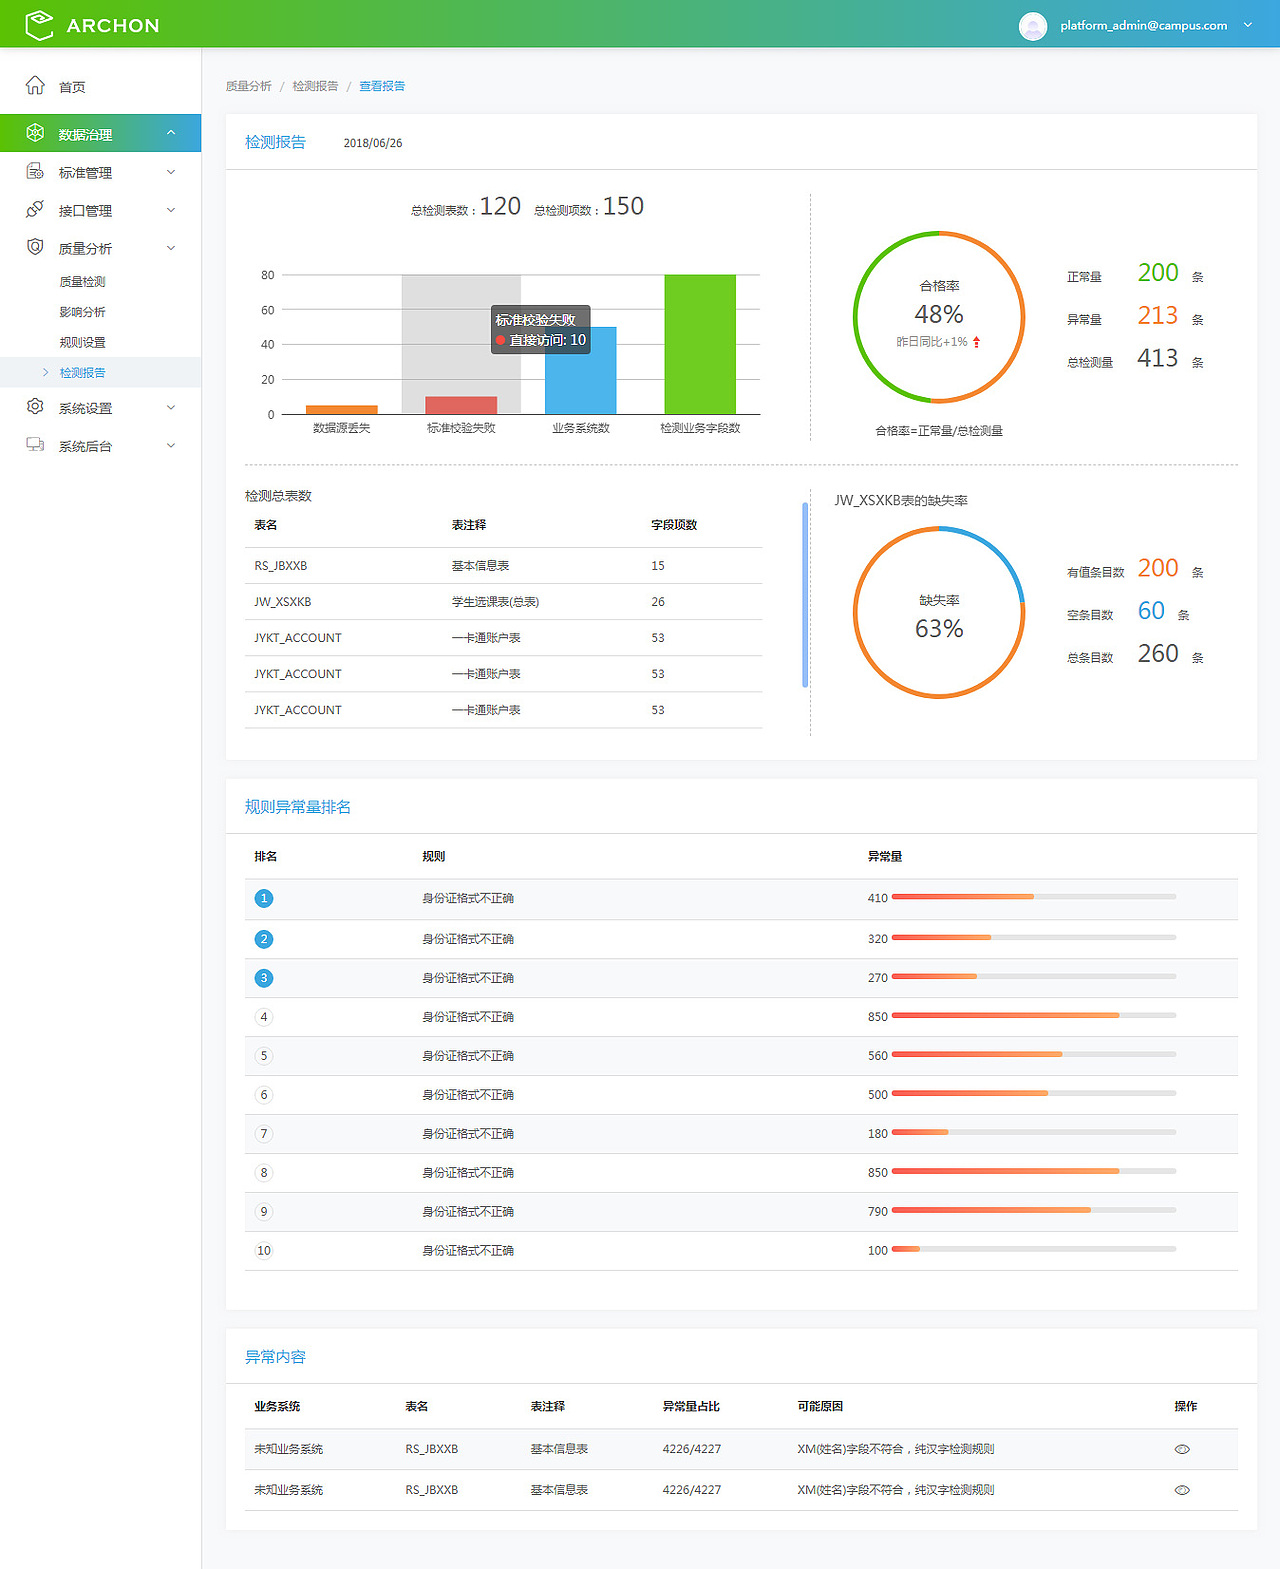The width and height of the screenshot is (1280, 1569).
Task: Click the user avatar icon
Action: click(1033, 26)
